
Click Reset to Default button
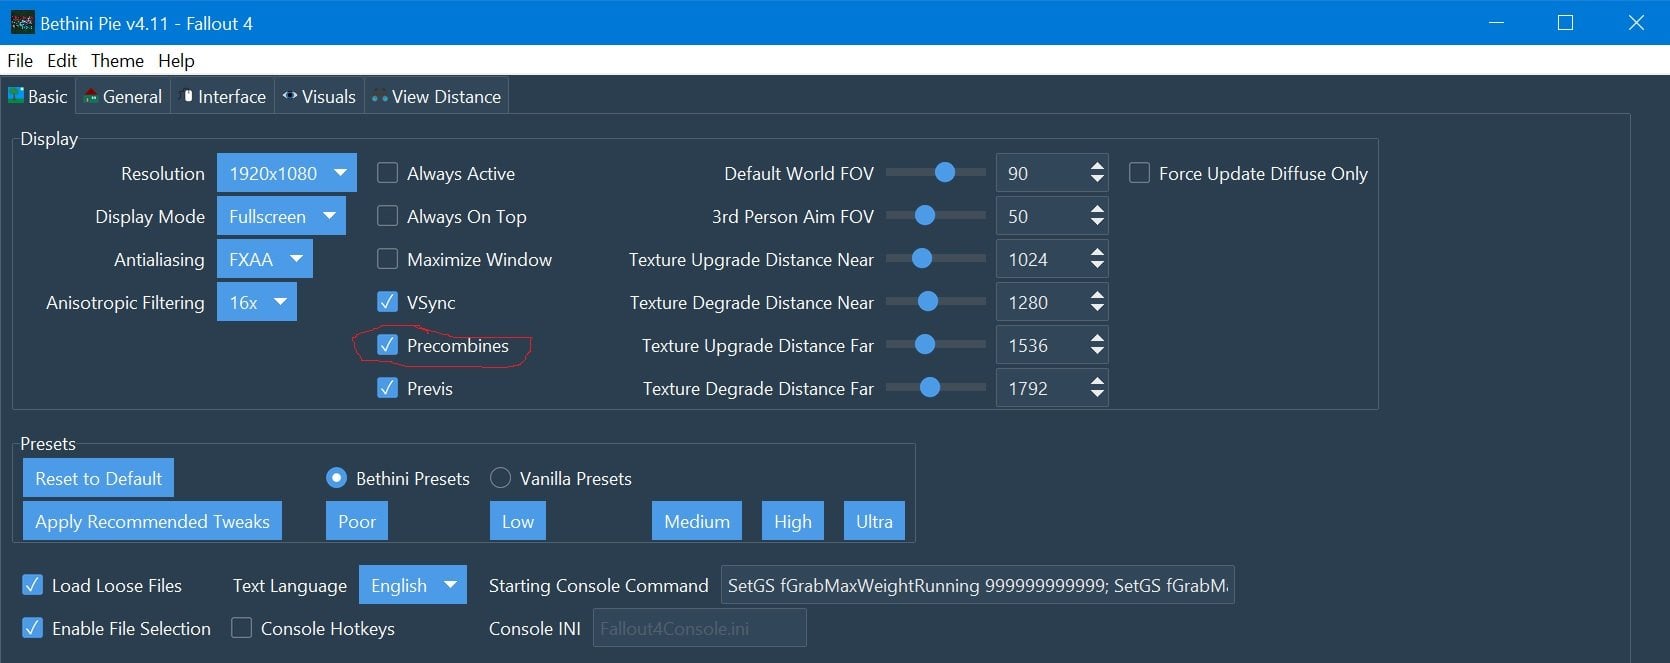(99, 478)
